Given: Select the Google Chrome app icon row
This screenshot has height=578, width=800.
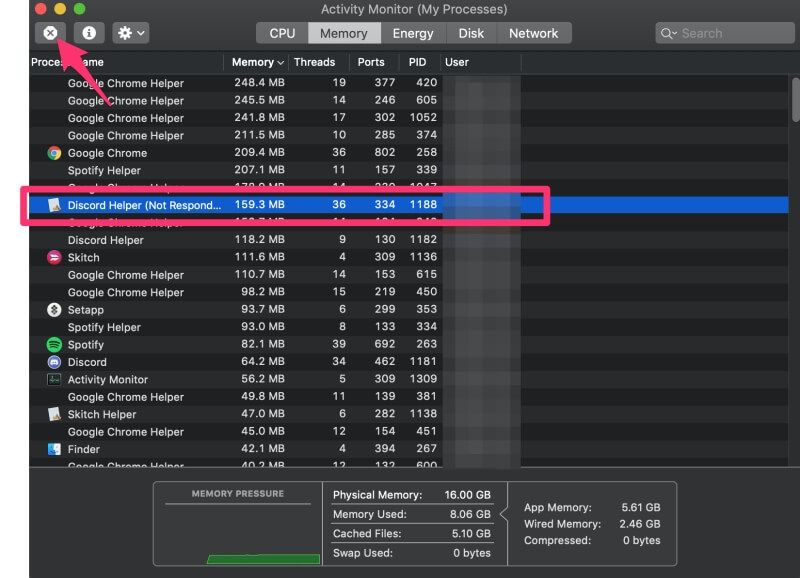Looking at the screenshot, I should [x=54, y=153].
